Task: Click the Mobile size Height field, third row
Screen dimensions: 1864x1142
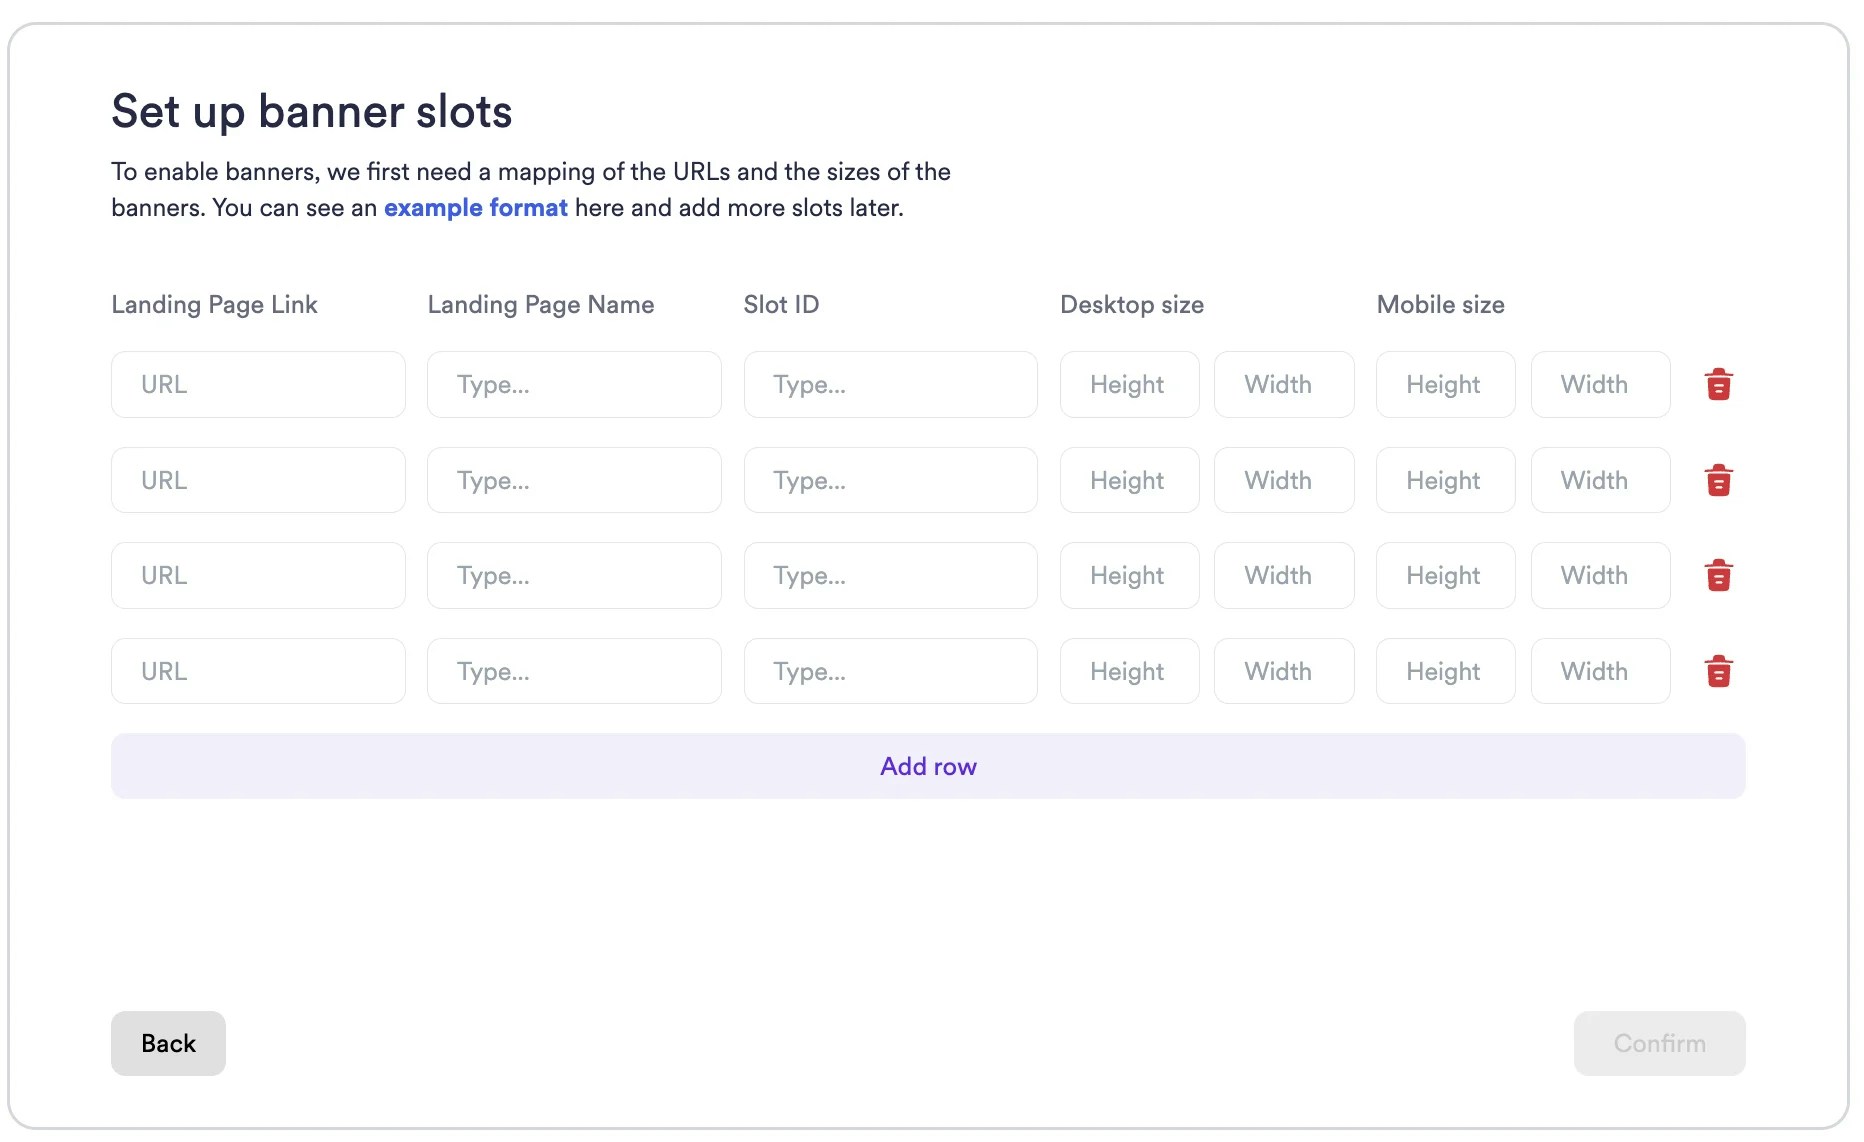Action: [x=1444, y=575]
